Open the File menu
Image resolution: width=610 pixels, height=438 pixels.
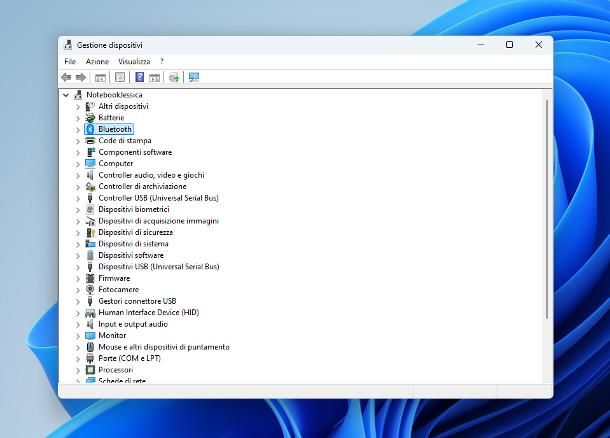(x=70, y=61)
